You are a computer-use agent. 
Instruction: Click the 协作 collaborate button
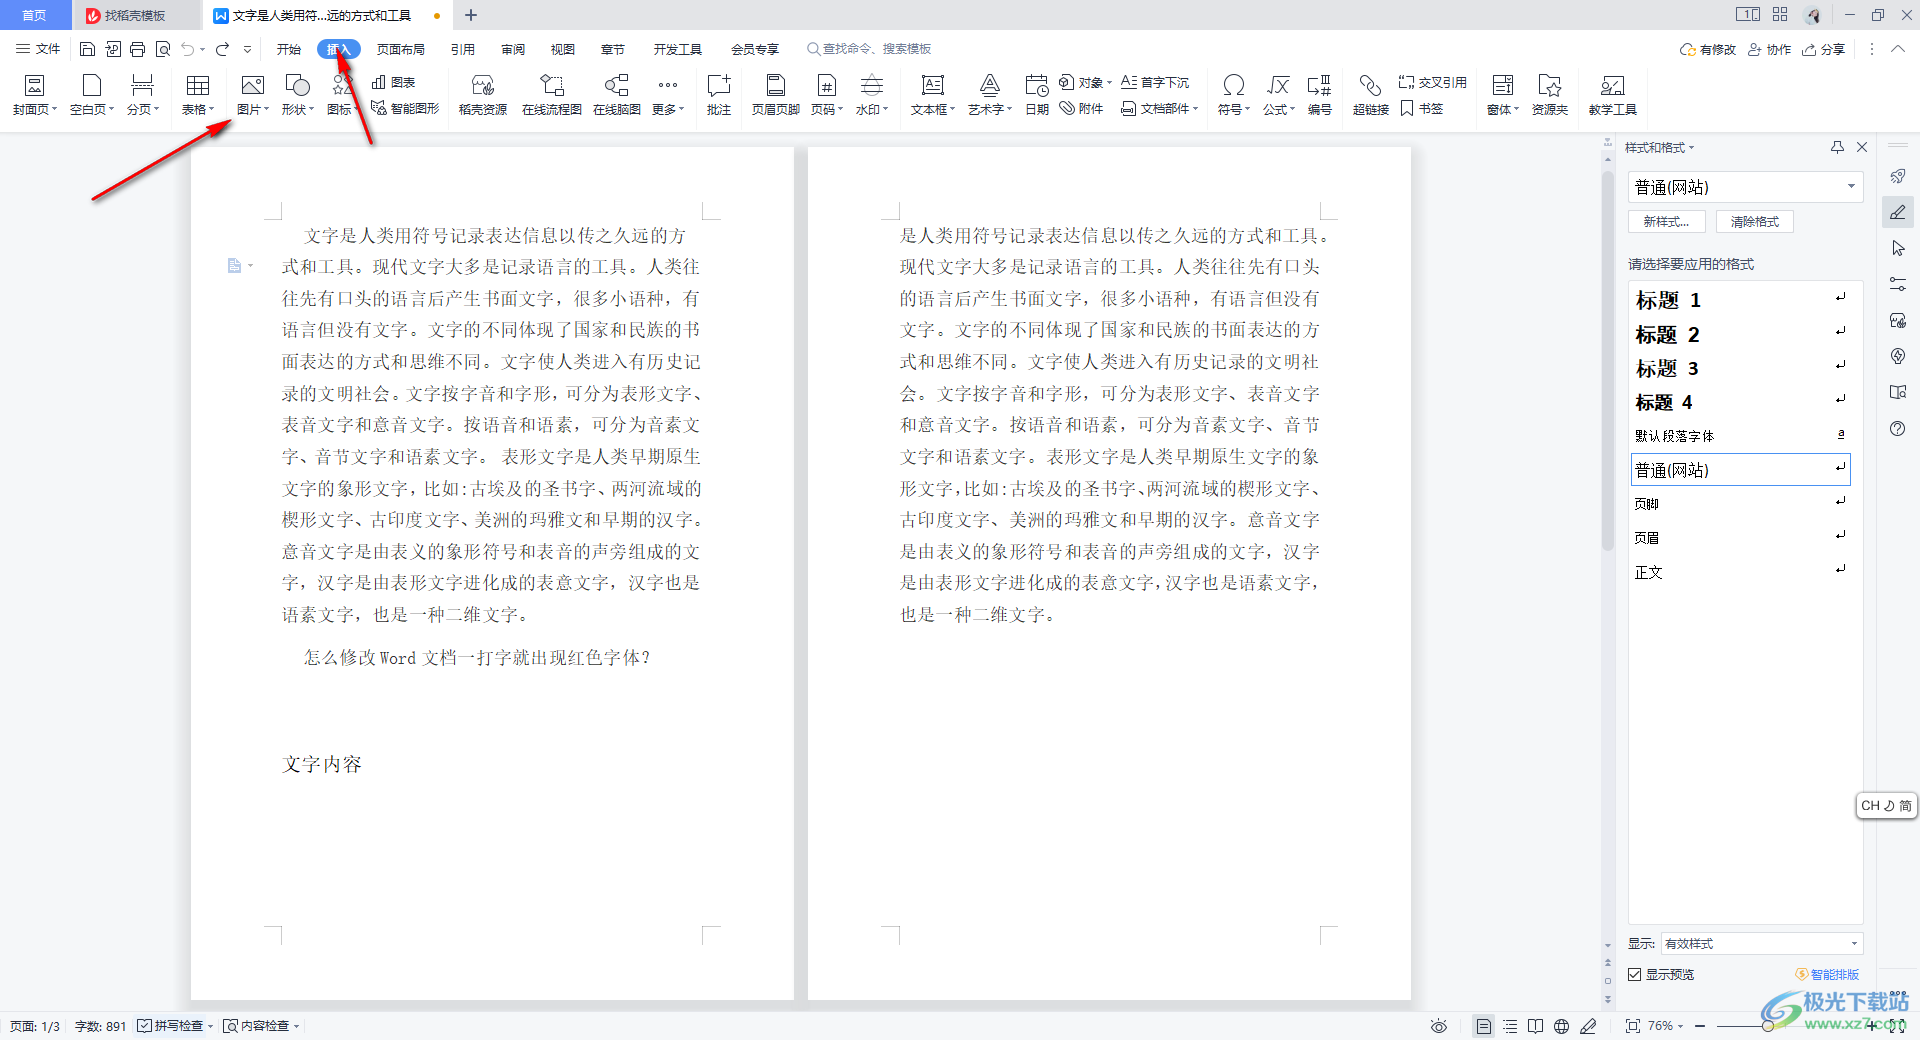click(x=1770, y=49)
